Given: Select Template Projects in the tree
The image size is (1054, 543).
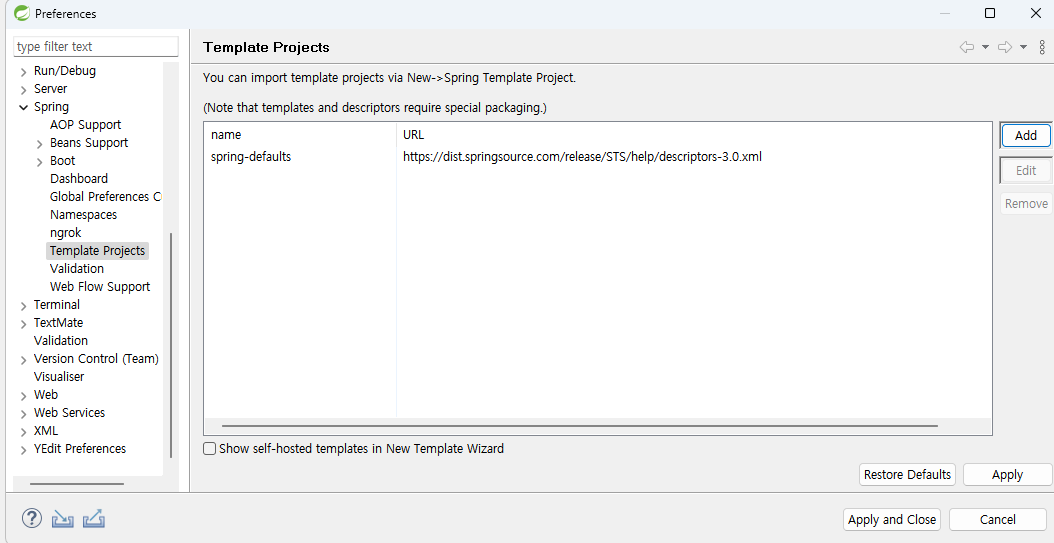Looking at the screenshot, I should (97, 251).
